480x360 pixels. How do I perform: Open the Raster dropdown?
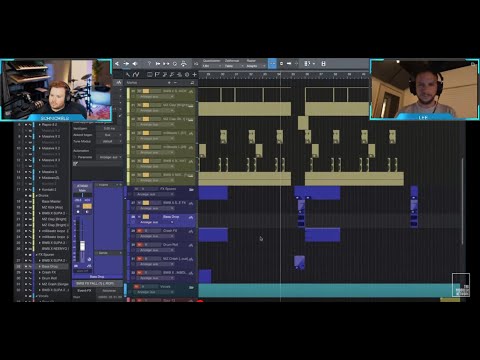point(256,66)
